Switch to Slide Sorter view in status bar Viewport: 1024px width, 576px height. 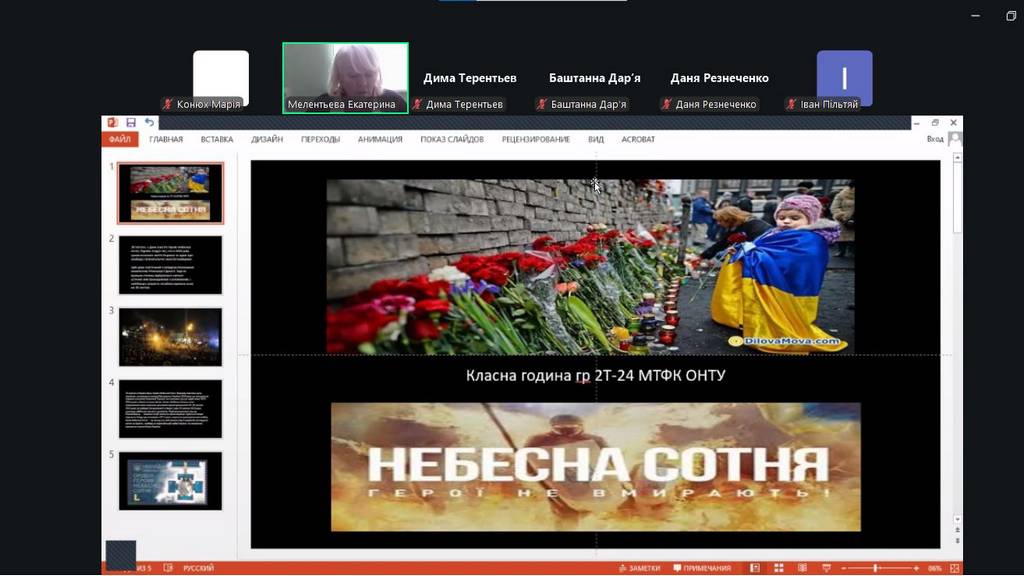point(777,568)
